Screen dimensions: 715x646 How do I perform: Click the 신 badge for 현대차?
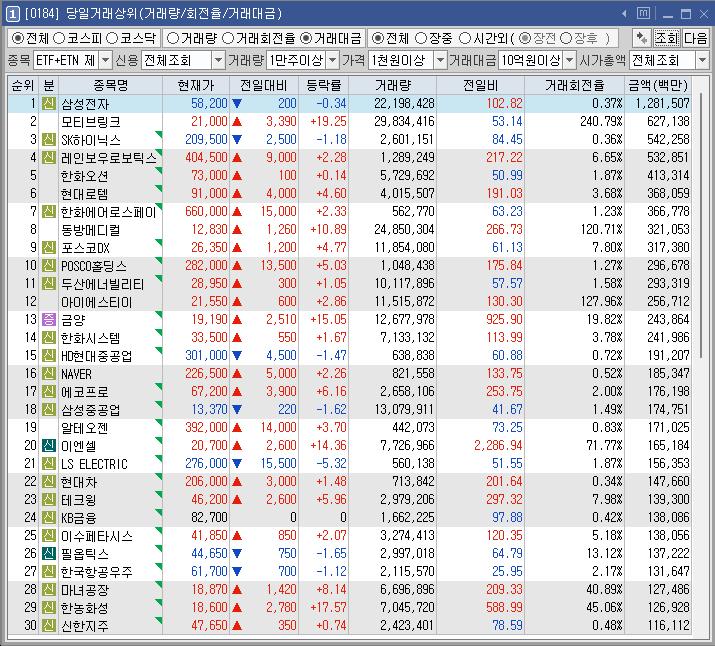[49, 481]
